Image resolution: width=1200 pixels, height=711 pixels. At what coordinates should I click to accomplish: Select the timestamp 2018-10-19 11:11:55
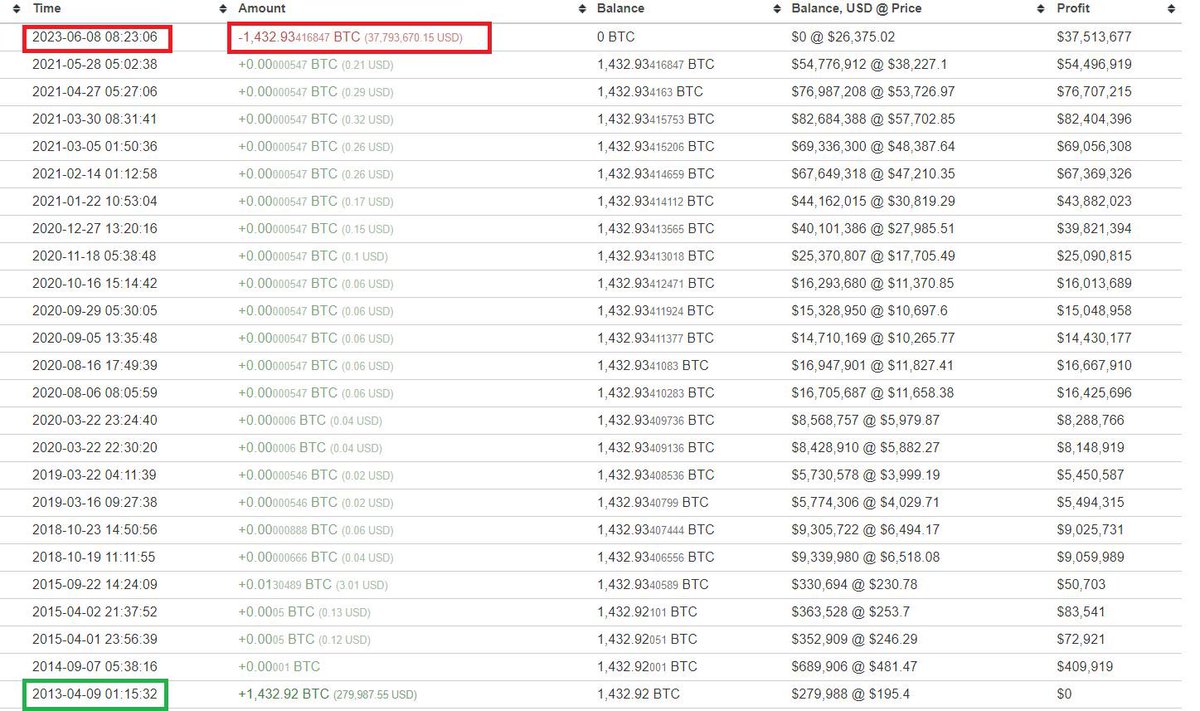(x=95, y=557)
